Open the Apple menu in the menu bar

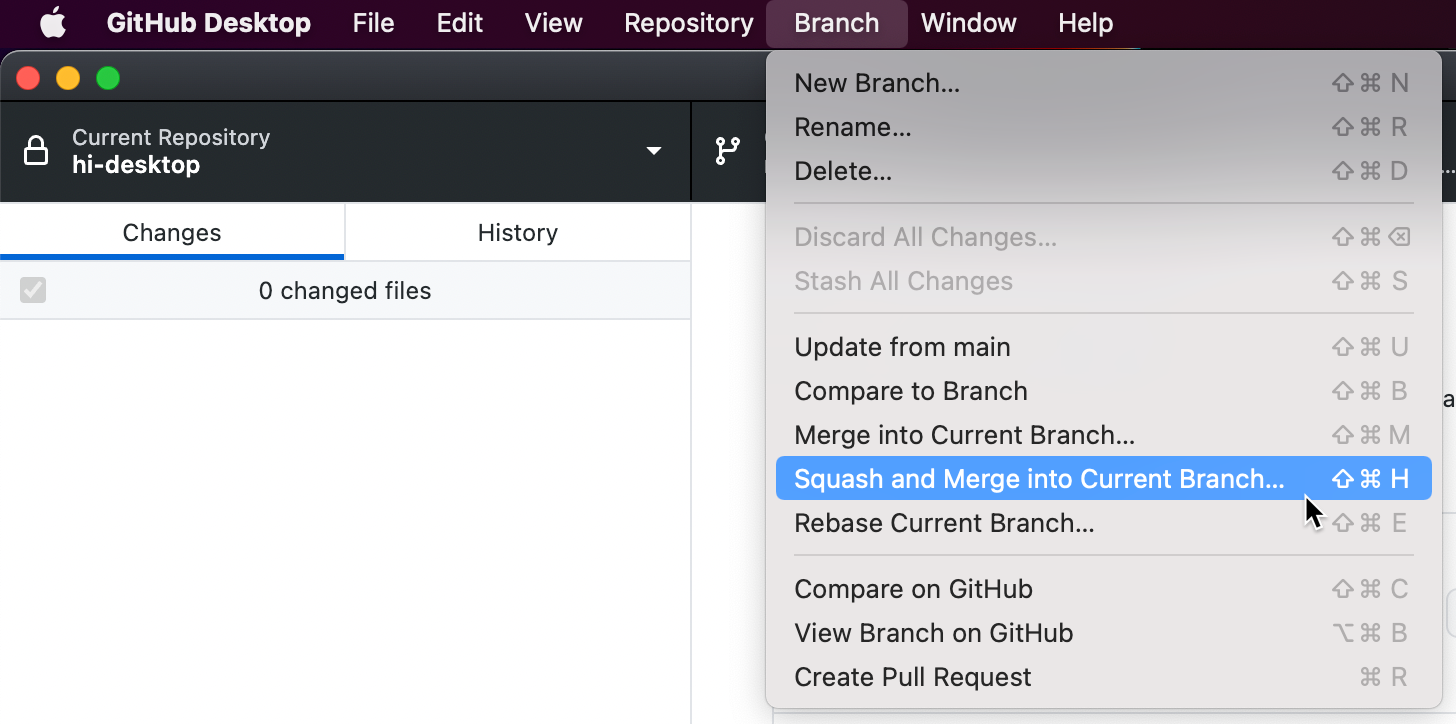52,22
